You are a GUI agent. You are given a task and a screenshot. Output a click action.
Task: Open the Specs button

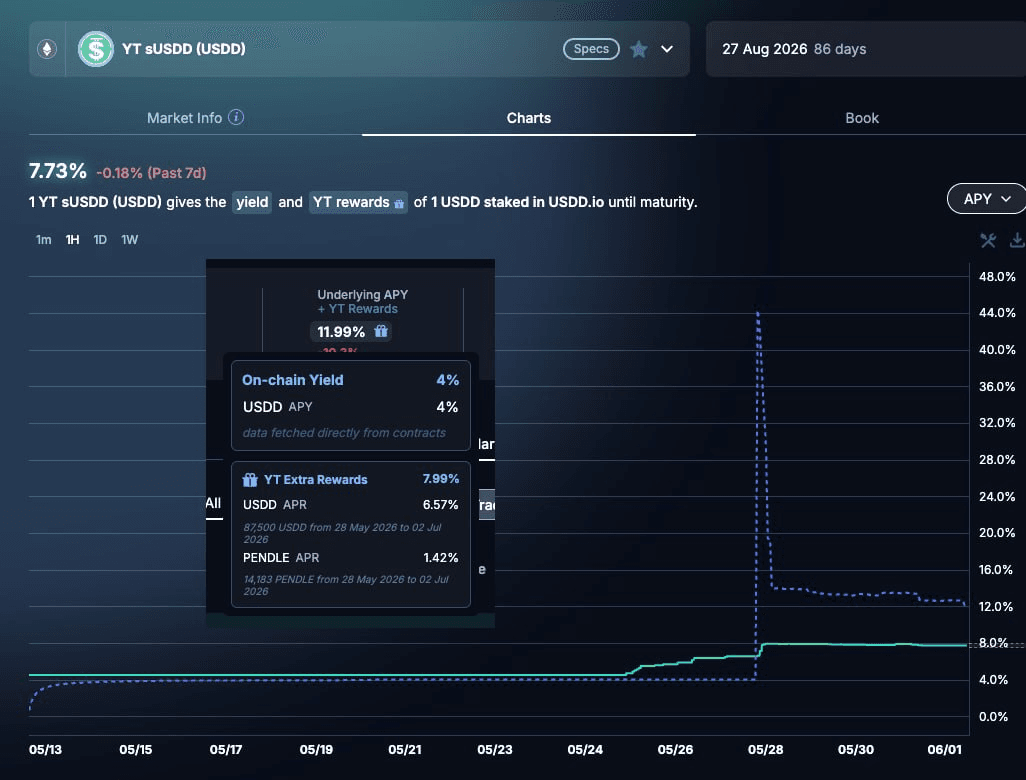(x=591, y=49)
